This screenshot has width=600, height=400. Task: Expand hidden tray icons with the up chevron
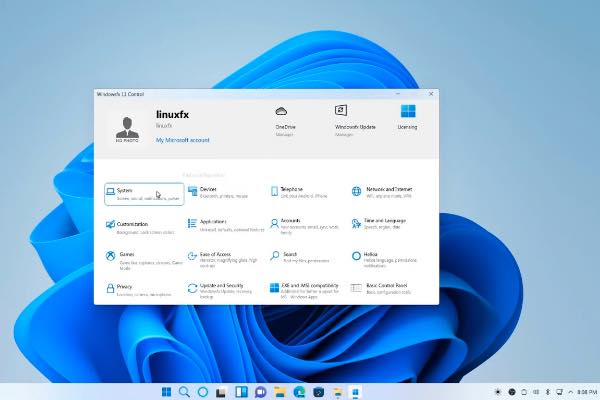coord(571,392)
